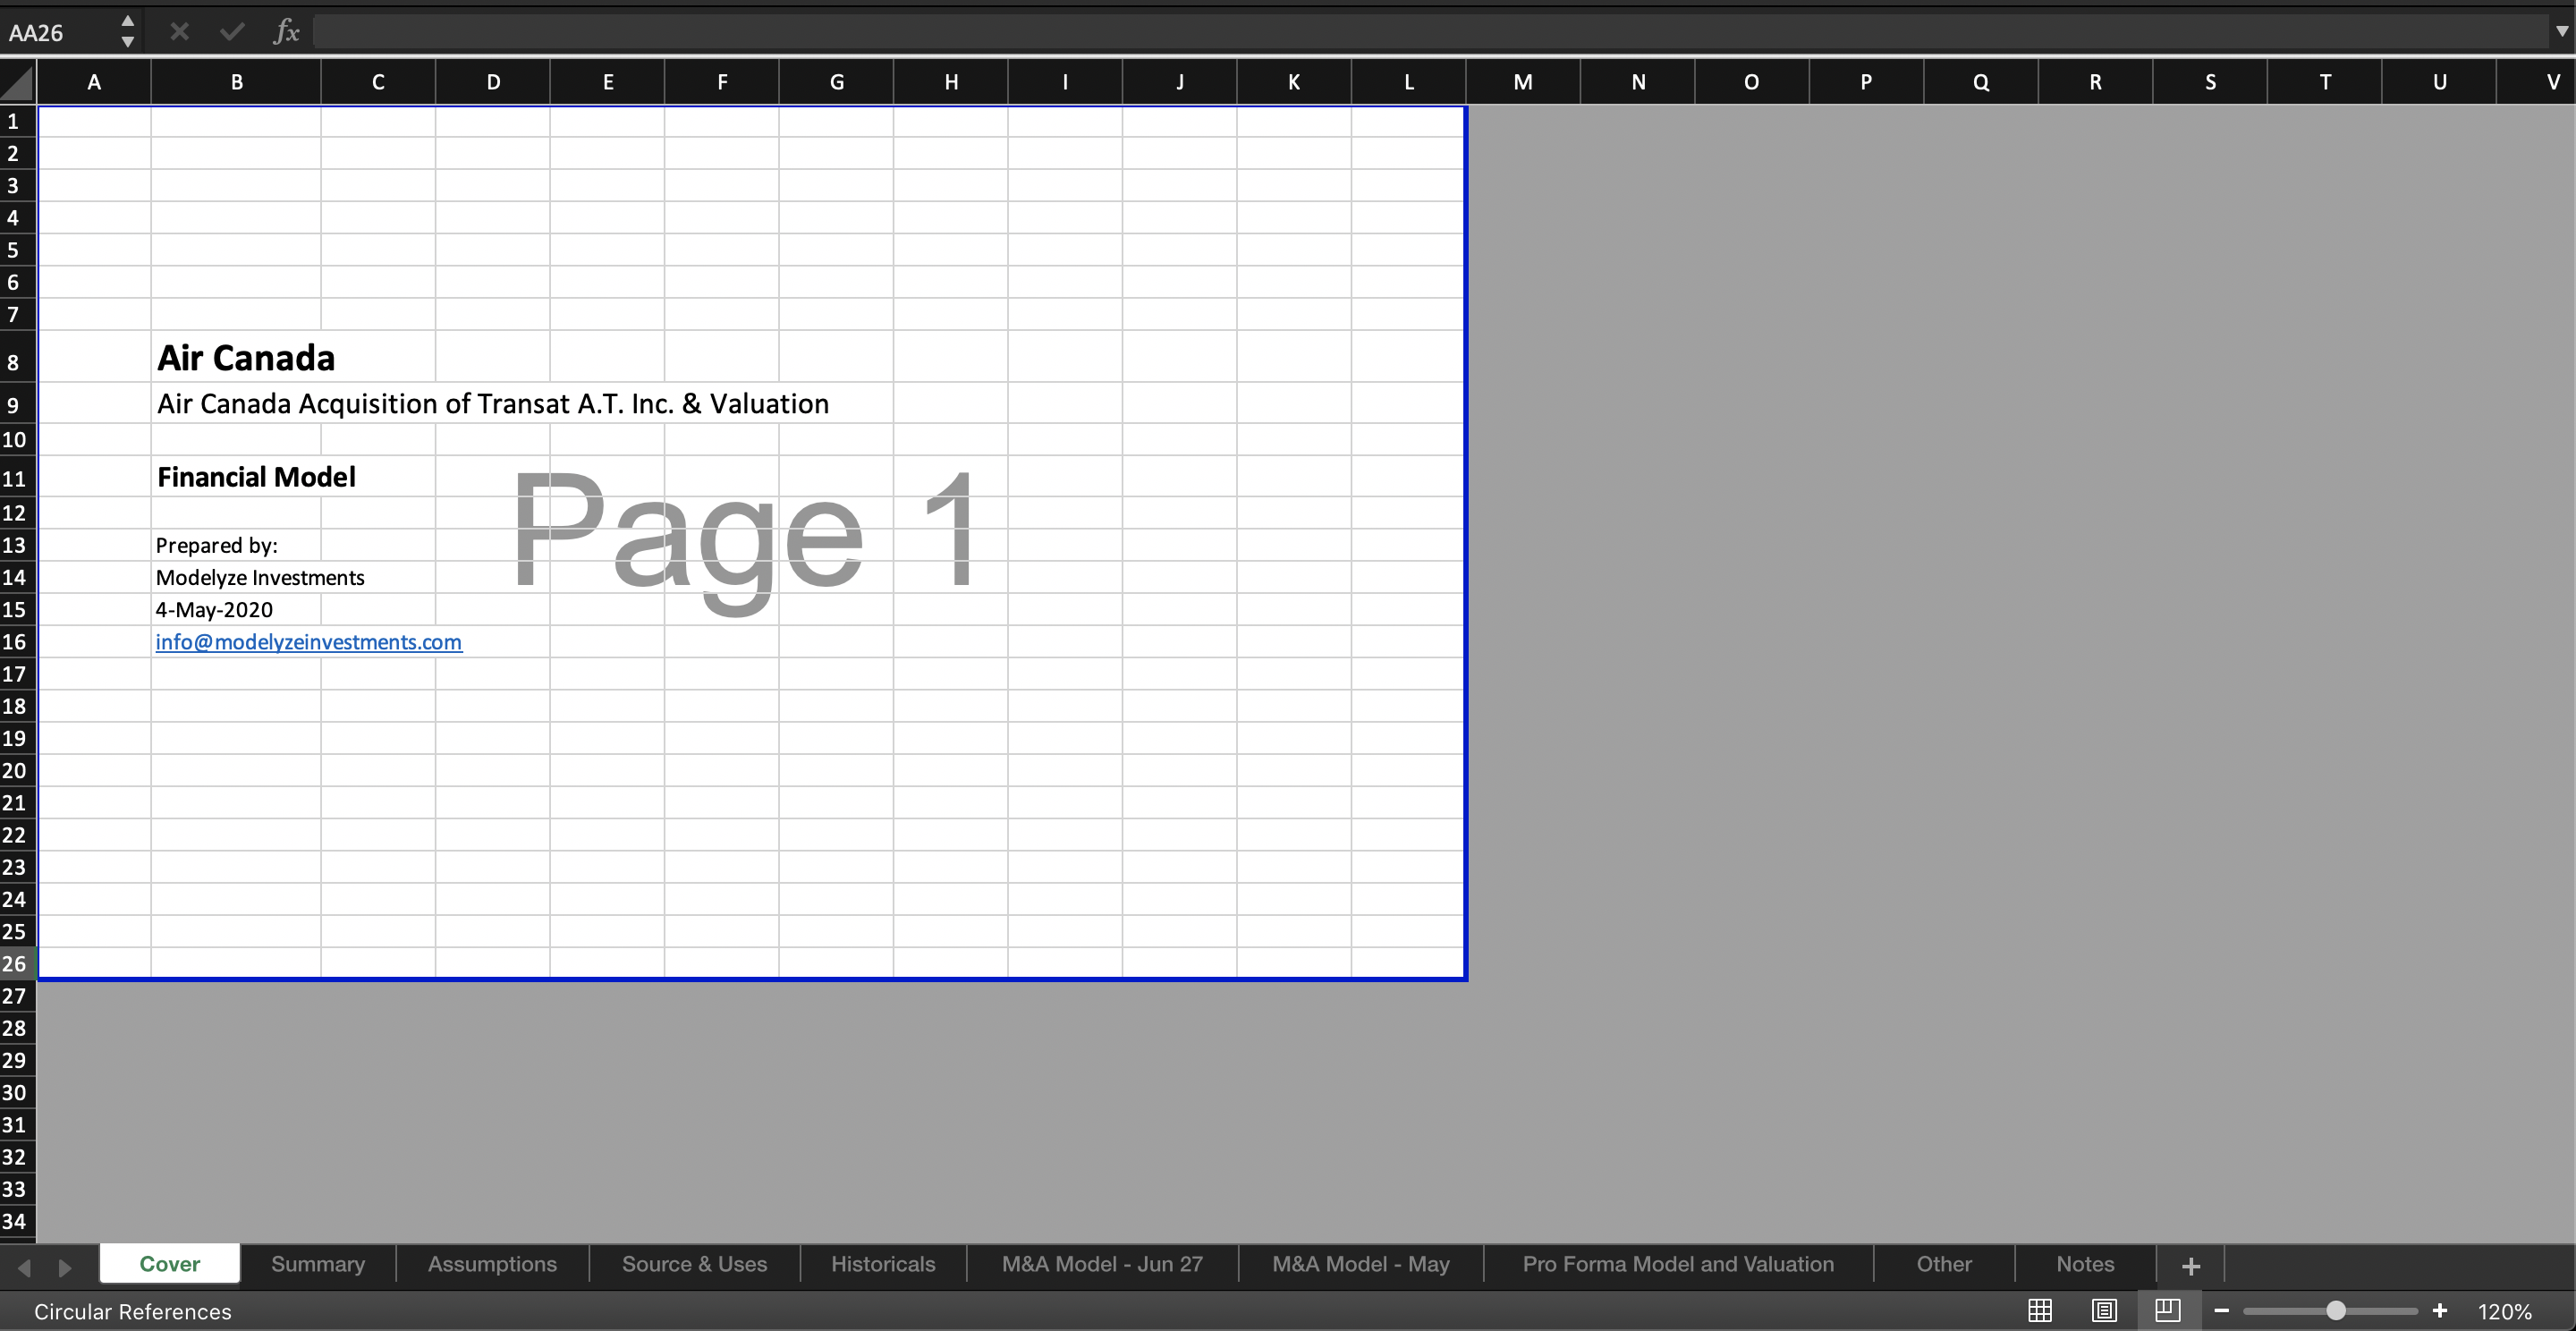Open Pro Forma Model and Valuation tab
Image resolution: width=2576 pixels, height=1331 pixels.
tap(1678, 1264)
